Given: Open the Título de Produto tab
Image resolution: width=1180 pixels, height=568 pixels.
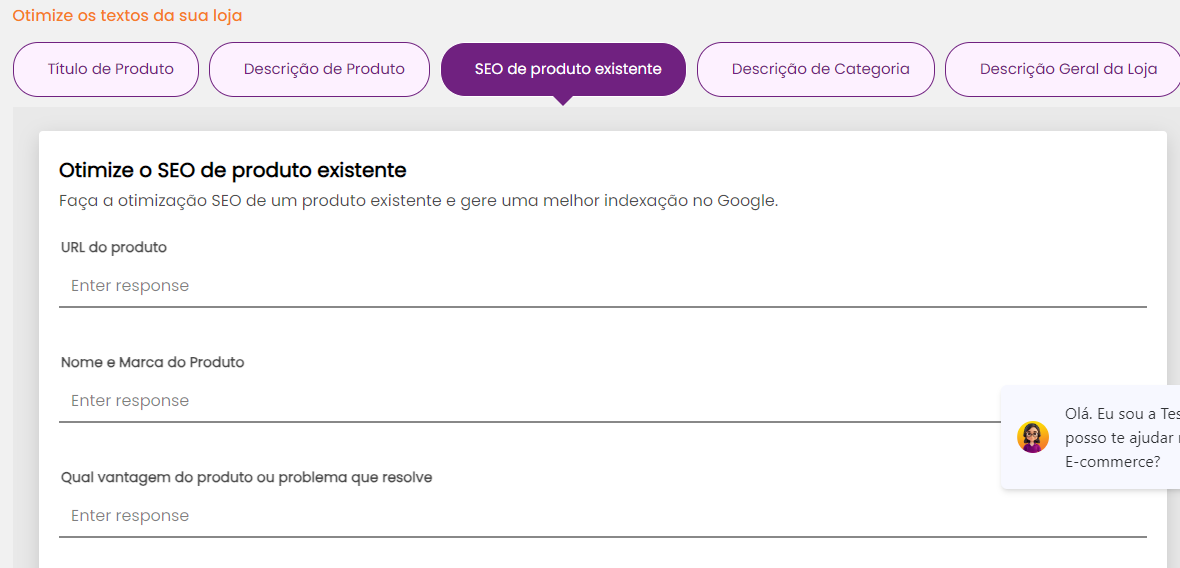Looking at the screenshot, I should [106, 69].
